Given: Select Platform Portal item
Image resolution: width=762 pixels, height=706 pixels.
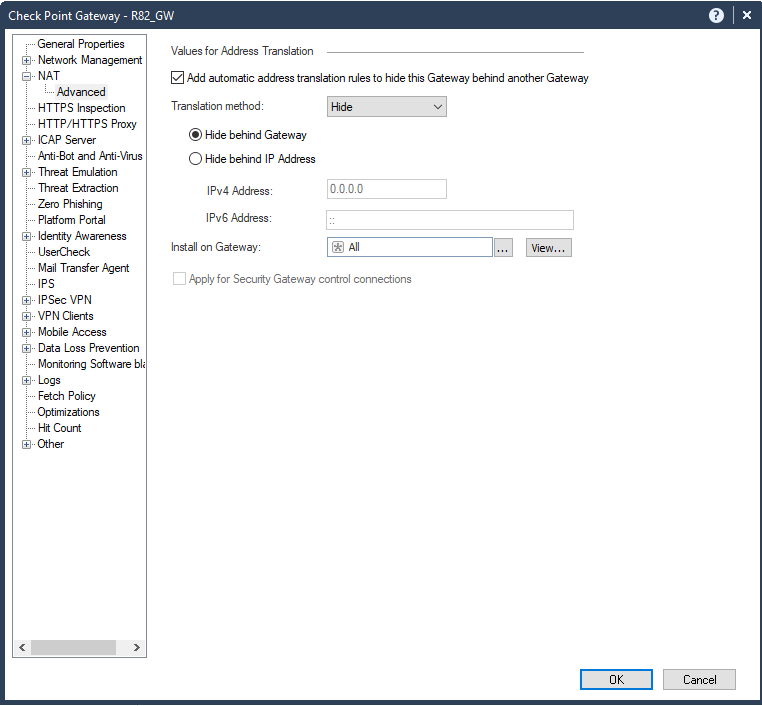Looking at the screenshot, I should tap(71, 220).
